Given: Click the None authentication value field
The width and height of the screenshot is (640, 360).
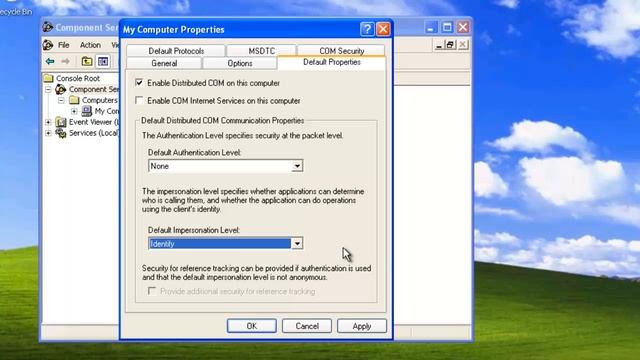Looking at the screenshot, I should (x=220, y=166).
